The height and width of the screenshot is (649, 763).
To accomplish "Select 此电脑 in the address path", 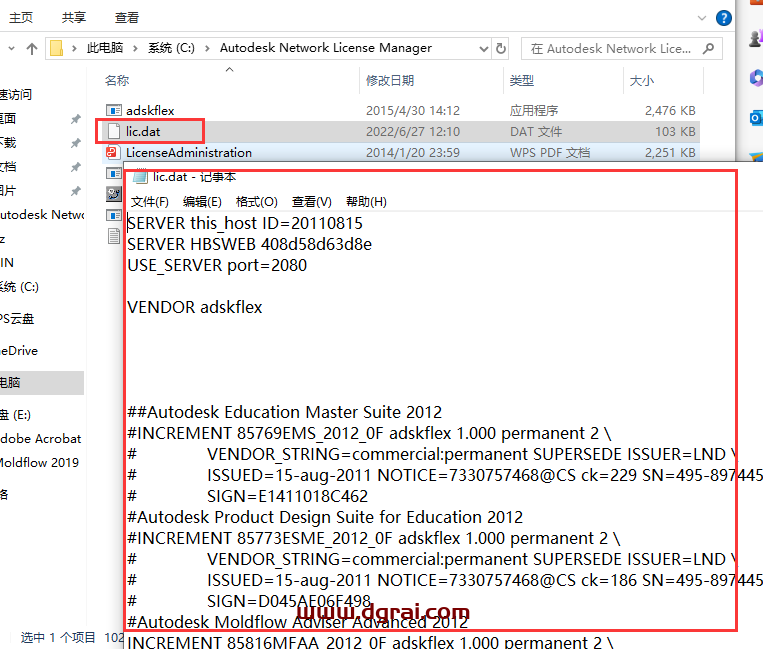I will [x=105, y=48].
